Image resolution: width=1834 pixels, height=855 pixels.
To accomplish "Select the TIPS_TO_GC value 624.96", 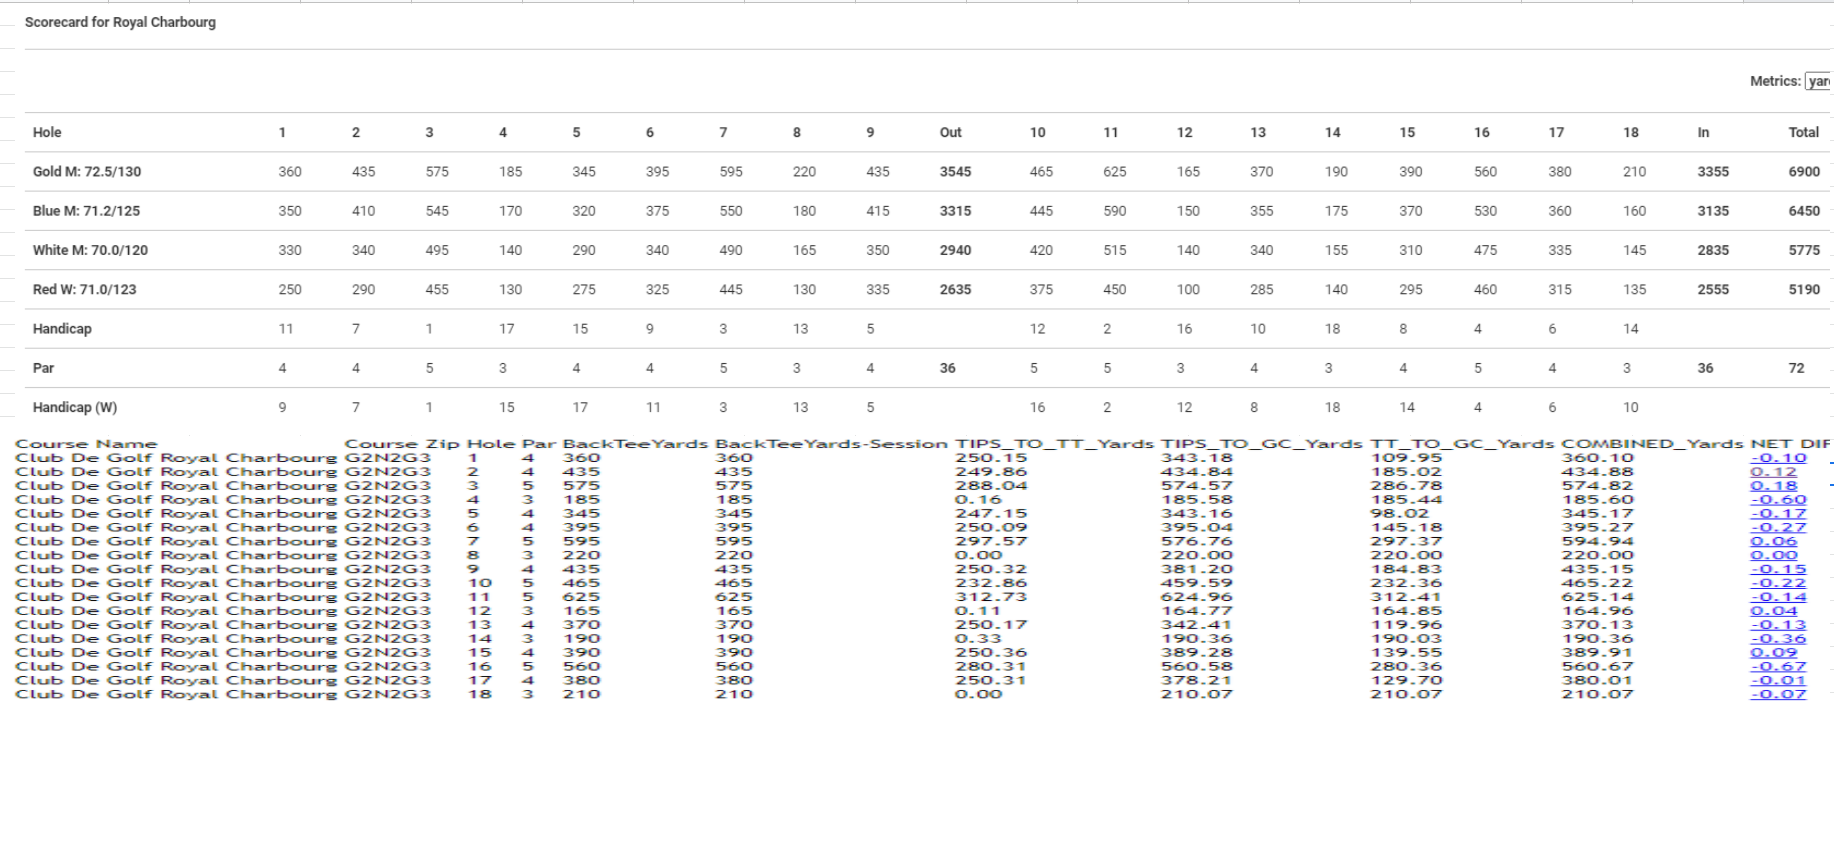I will point(1197,597).
